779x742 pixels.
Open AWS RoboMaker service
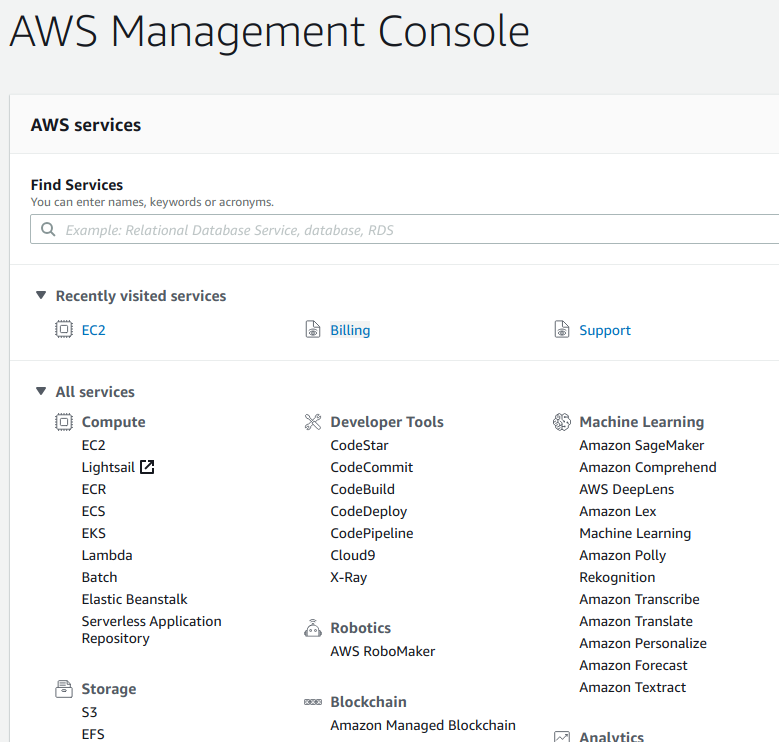pyautogui.click(x=383, y=651)
